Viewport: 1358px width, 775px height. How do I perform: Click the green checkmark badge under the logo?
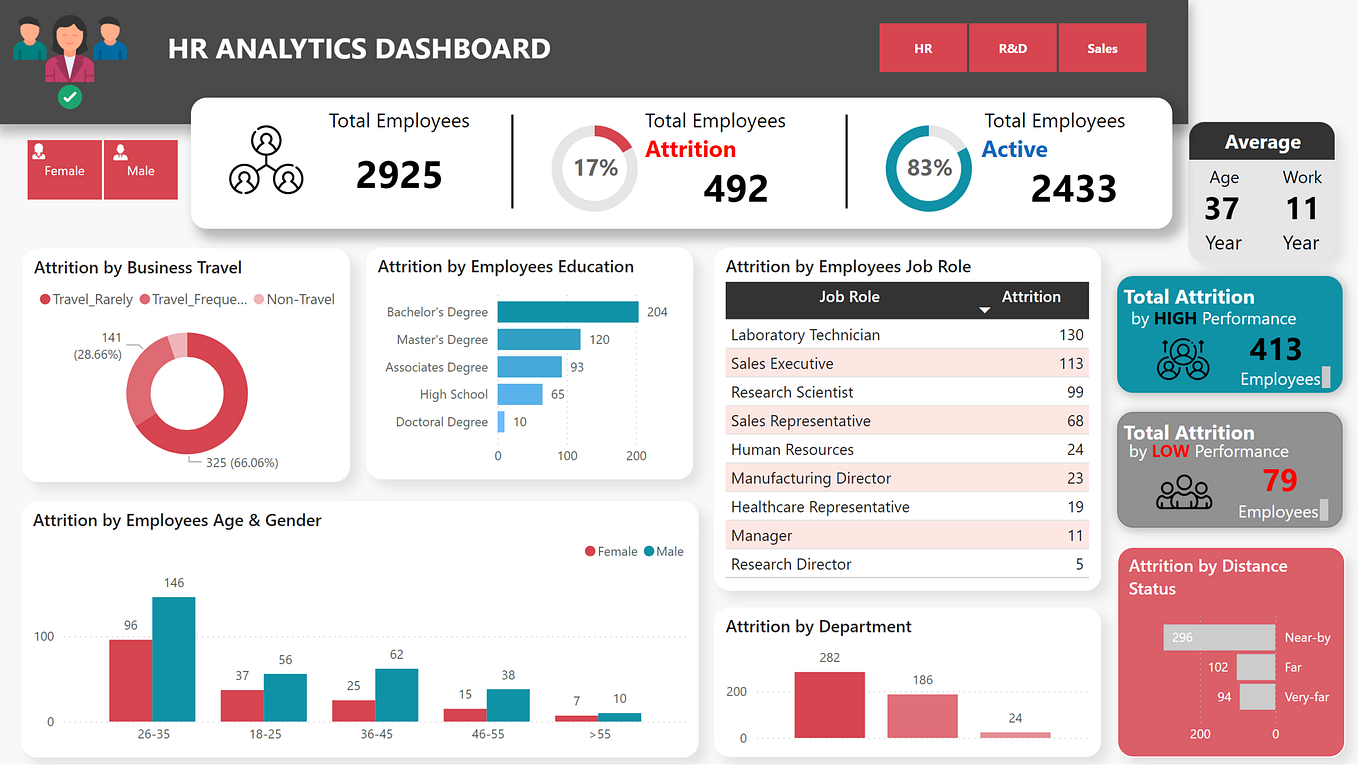point(69,97)
